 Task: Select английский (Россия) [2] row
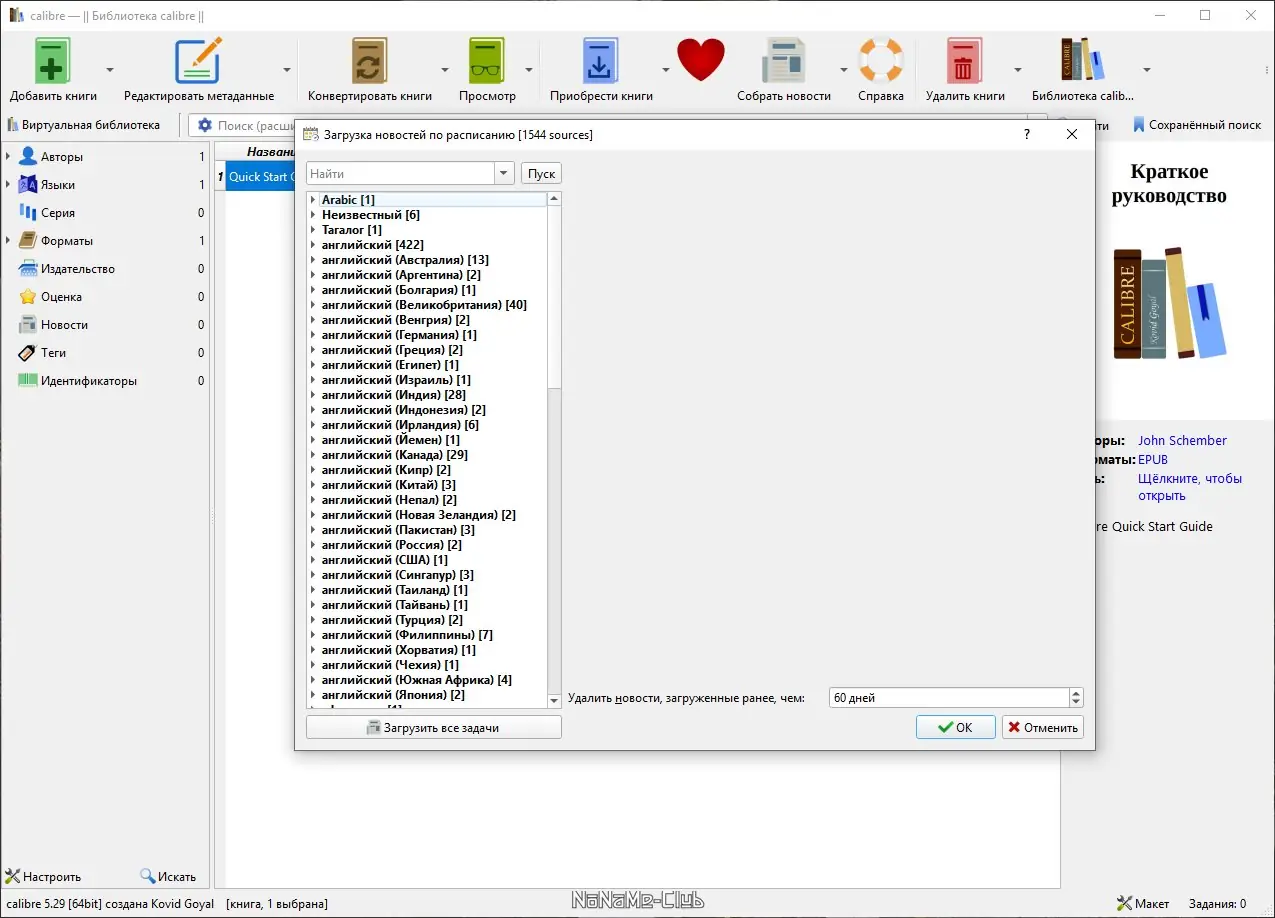392,545
